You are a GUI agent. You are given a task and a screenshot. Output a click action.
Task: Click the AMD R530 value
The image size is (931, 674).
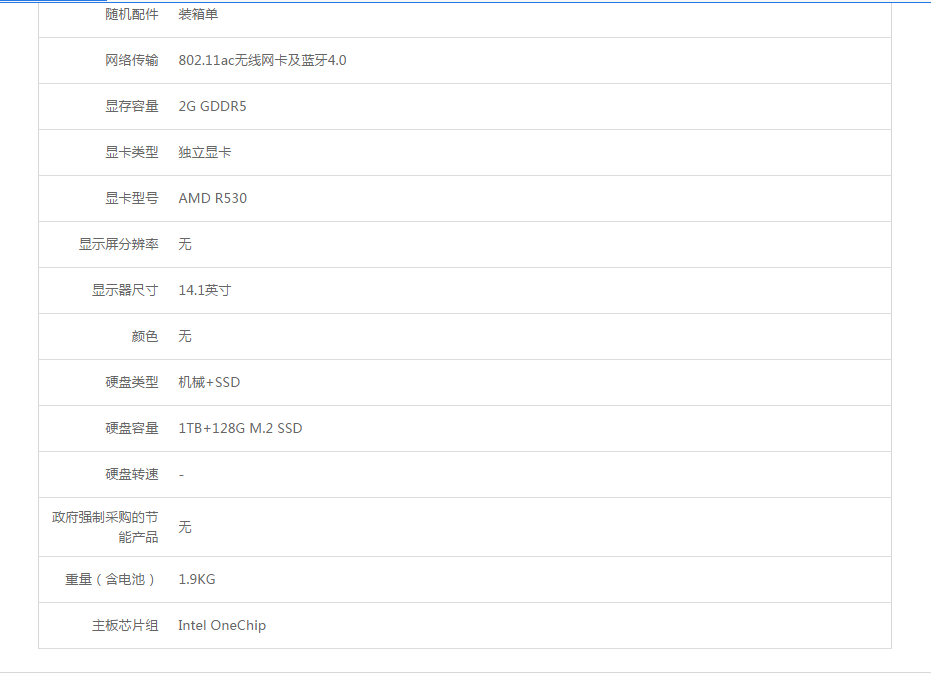(212, 198)
